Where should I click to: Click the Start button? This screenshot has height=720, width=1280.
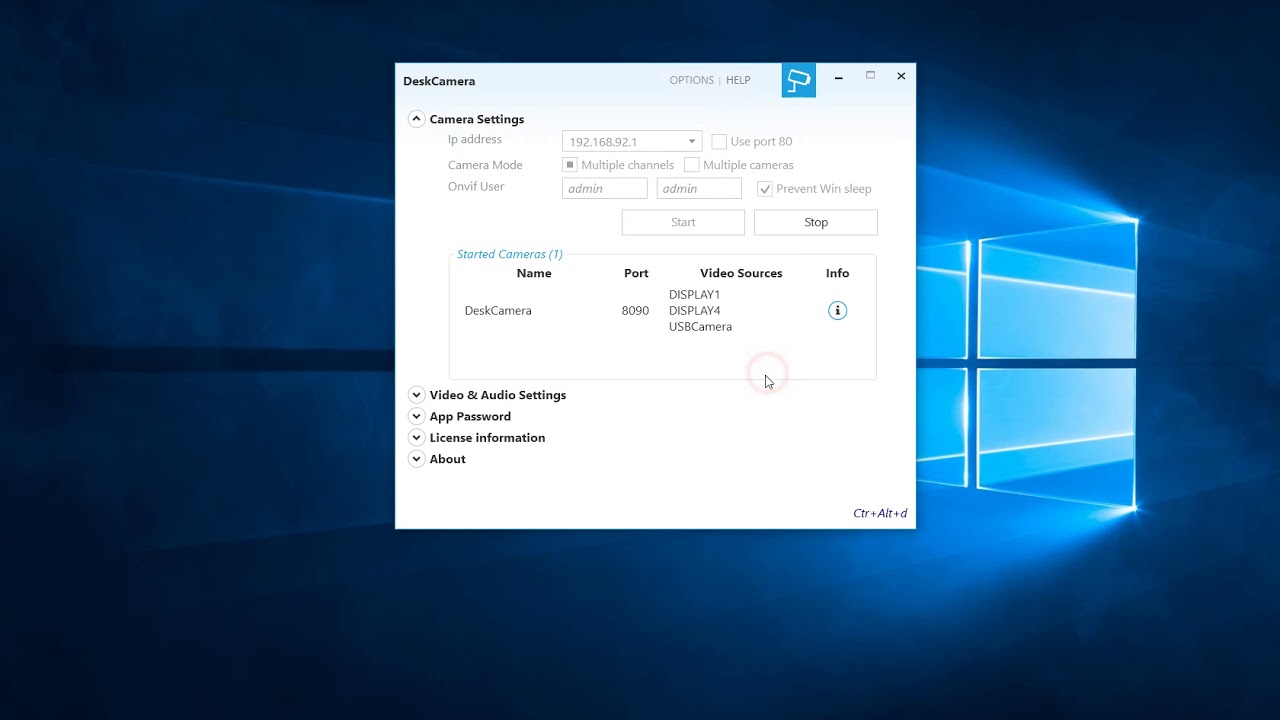683,222
